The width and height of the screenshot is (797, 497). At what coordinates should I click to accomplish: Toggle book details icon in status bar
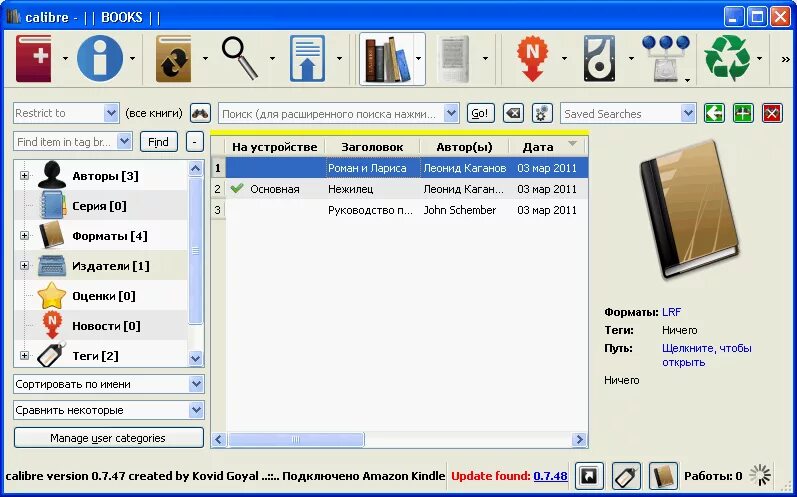point(663,476)
